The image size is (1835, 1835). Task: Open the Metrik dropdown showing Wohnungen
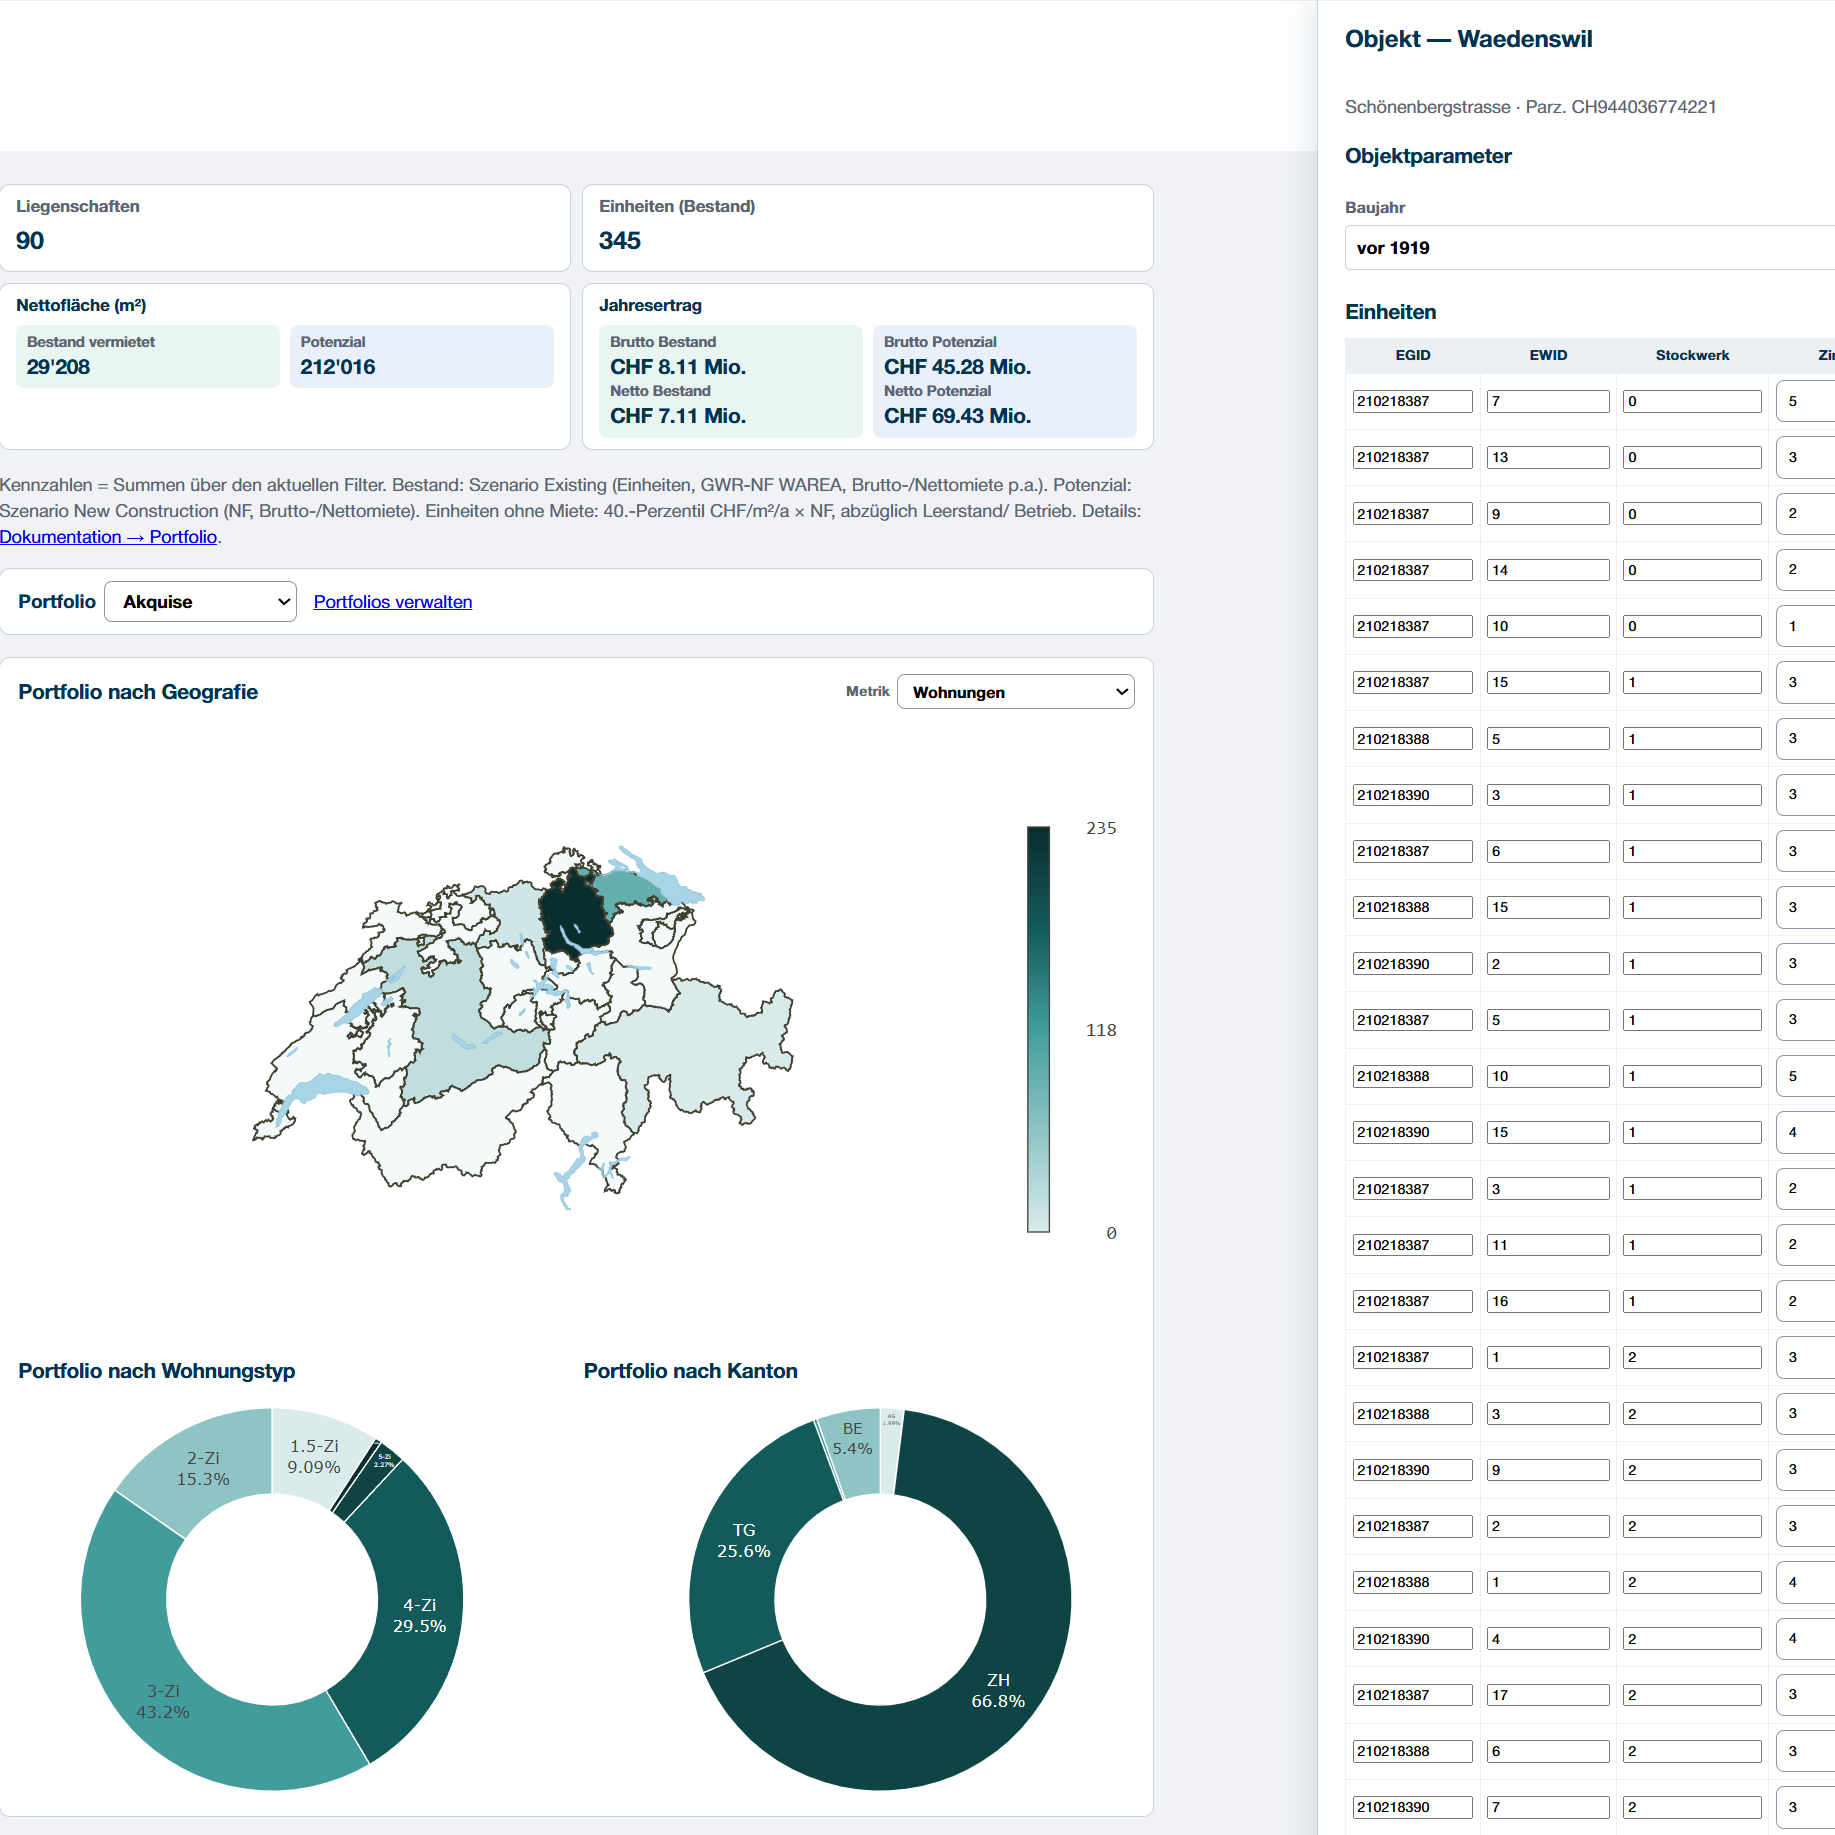(x=1016, y=692)
